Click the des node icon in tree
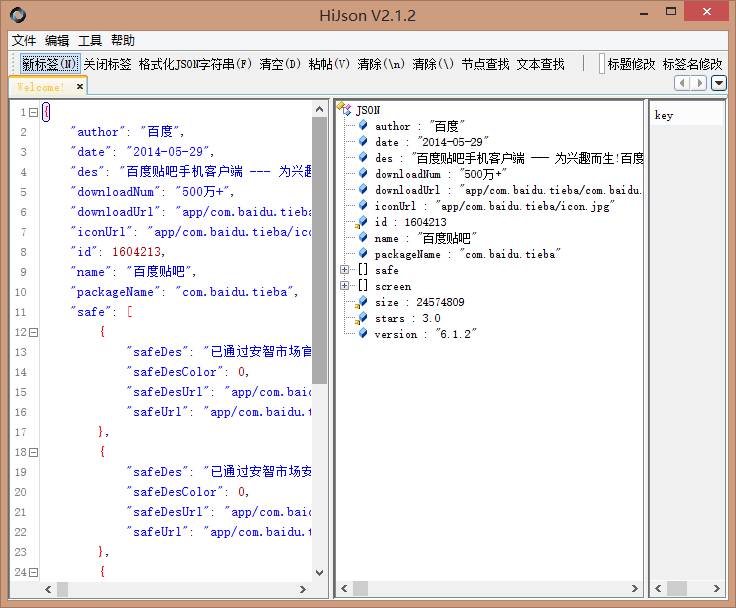This screenshot has width=736, height=608. (x=363, y=157)
